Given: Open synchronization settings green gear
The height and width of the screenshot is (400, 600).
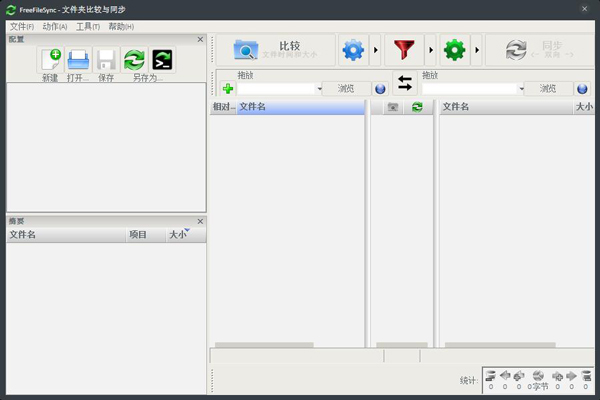Looking at the screenshot, I should [455, 50].
